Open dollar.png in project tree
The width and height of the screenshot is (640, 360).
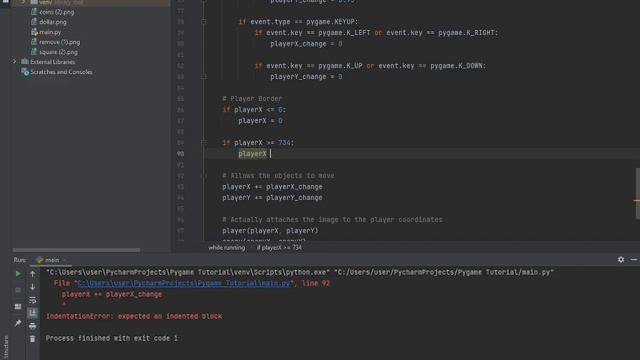(x=52, y=22)
